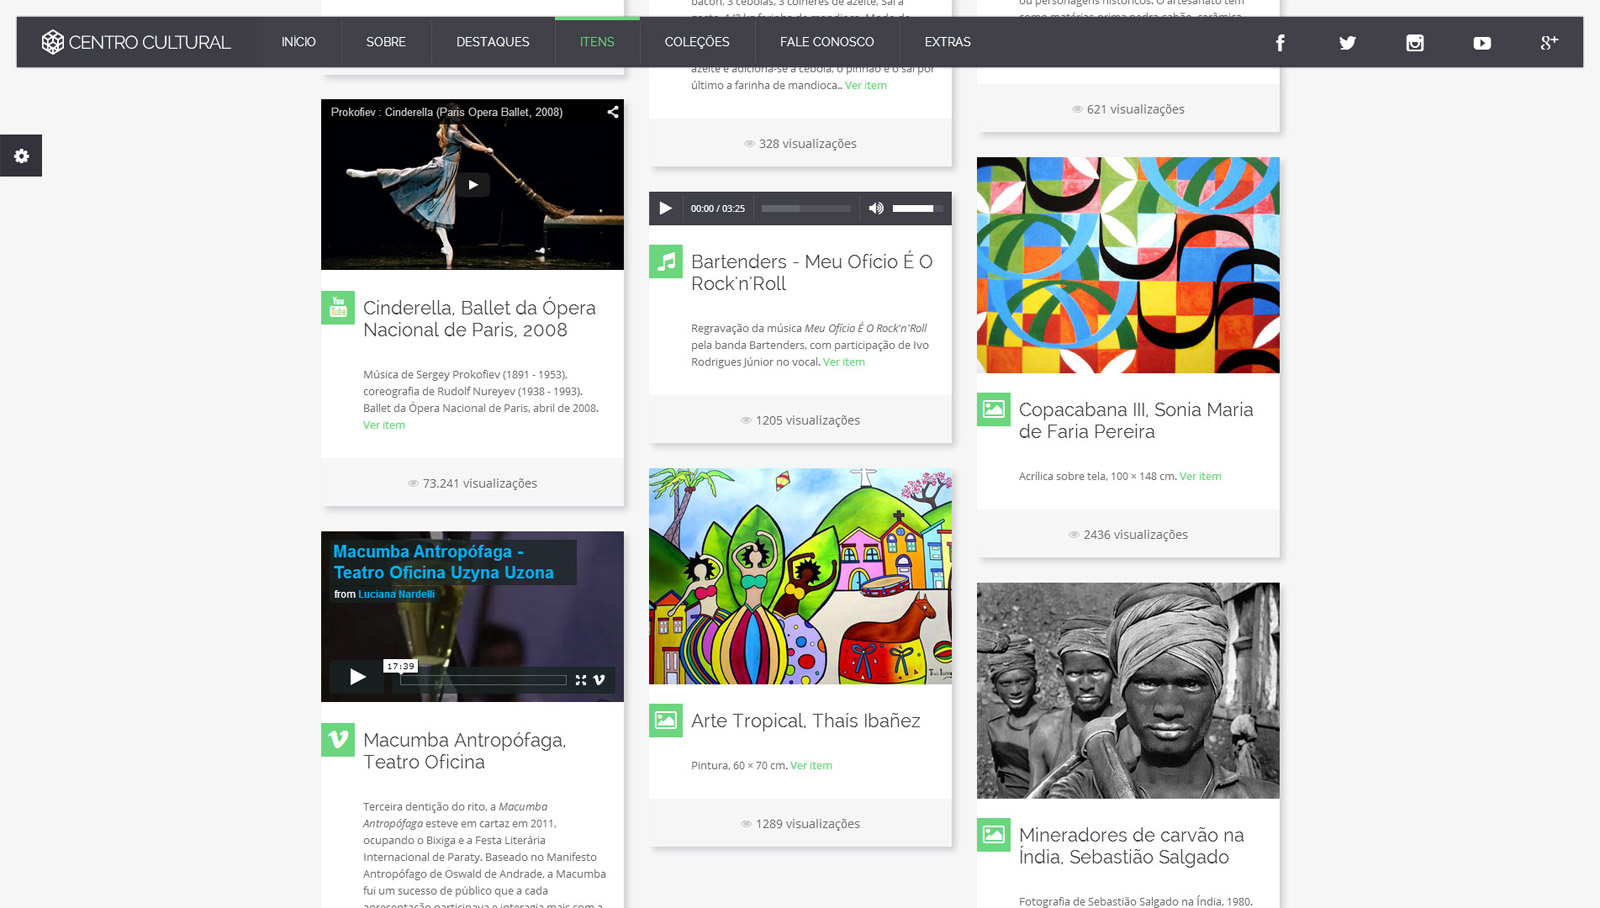The image size is (1600, 908).
Task: Play the Macumba Antropófaga Vimeo video
Action: point(357,677)
